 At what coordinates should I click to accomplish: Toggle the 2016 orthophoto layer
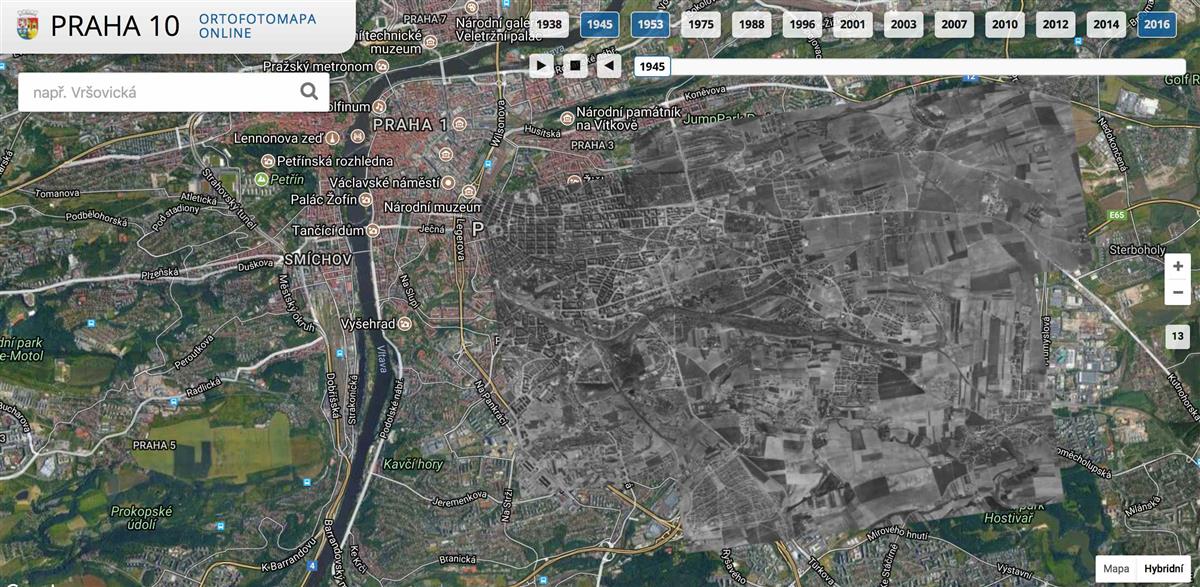tap(1157, 25)
